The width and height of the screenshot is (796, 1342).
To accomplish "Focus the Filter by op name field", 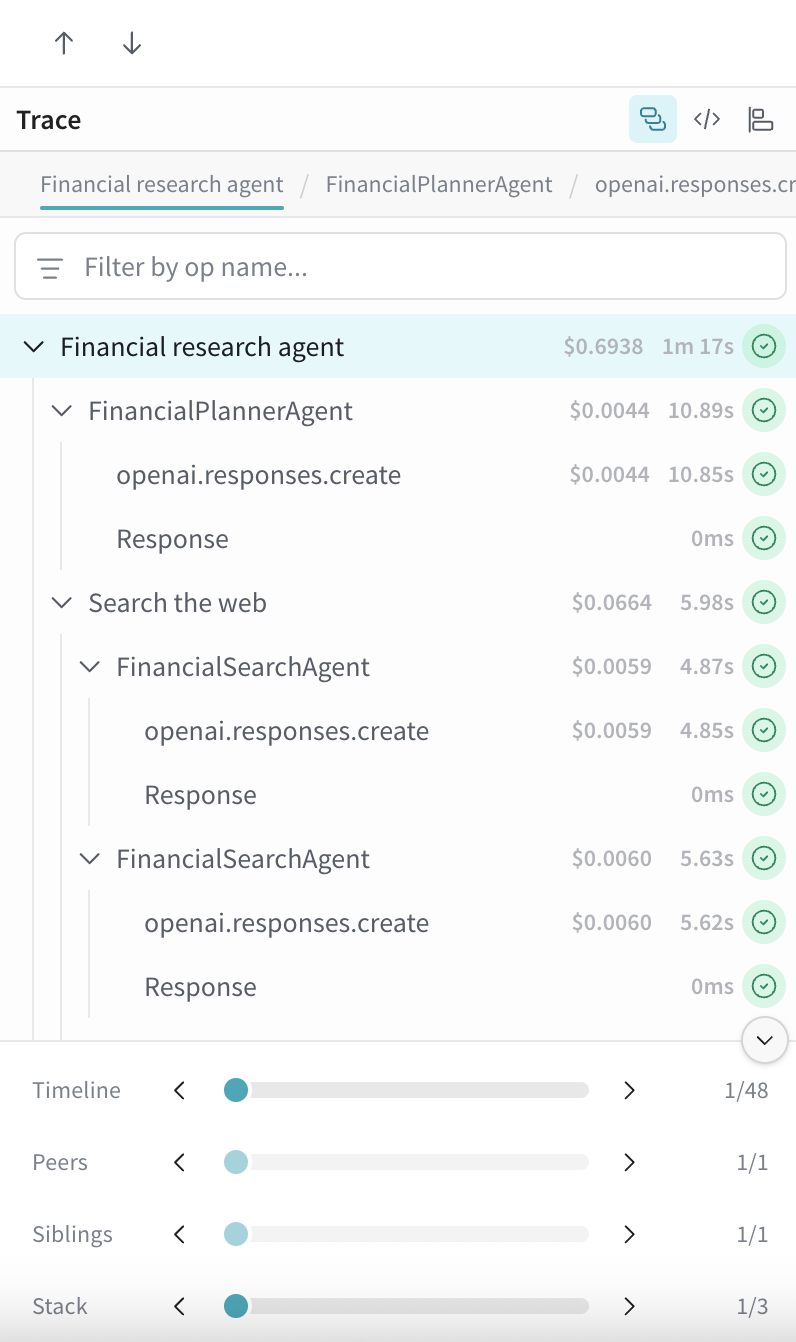I will (x=400, y=267).
